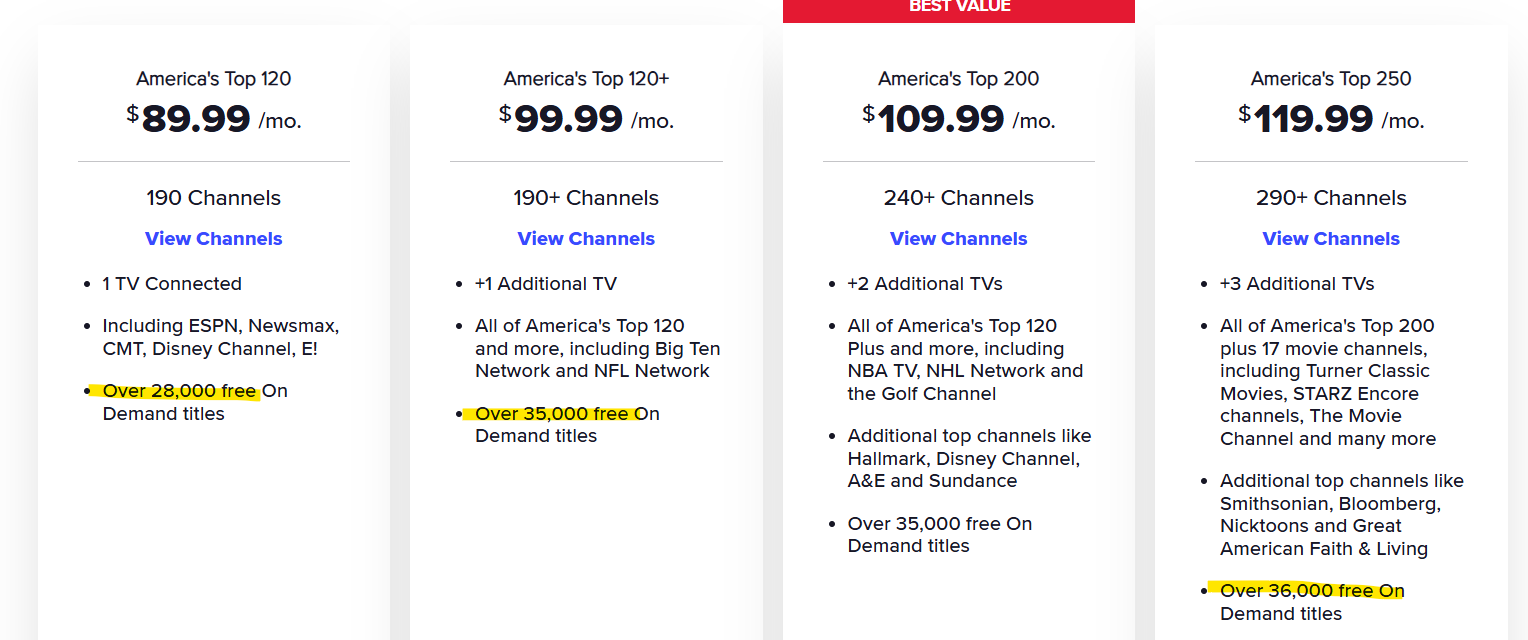Select the America's Top 250 plan title
Image resolution: width=1528 pixels, height=640 pixels.
(1330, 79)
